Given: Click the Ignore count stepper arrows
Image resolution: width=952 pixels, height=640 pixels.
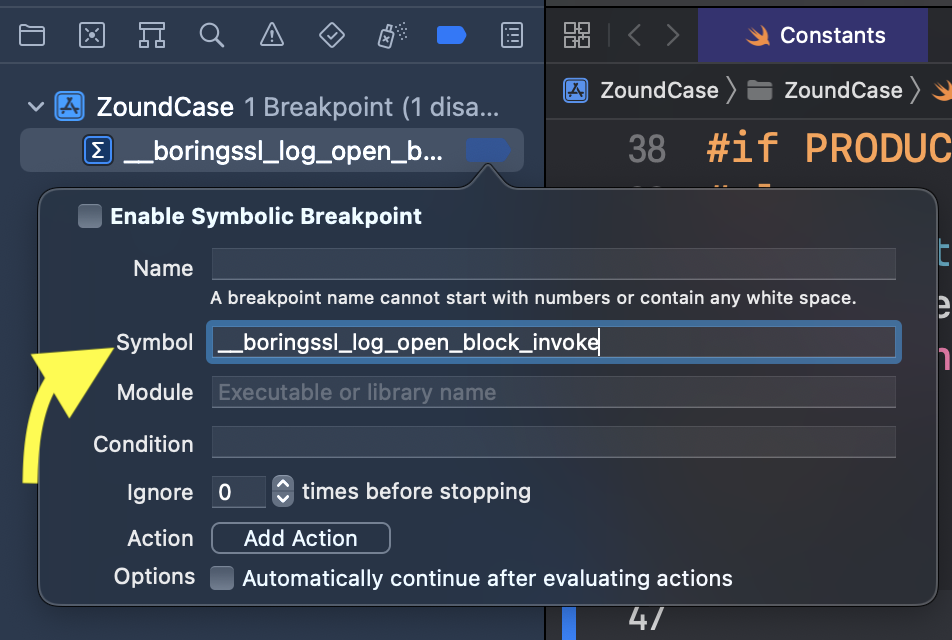Looking at the screenshot, I should [x=283, y=492].
